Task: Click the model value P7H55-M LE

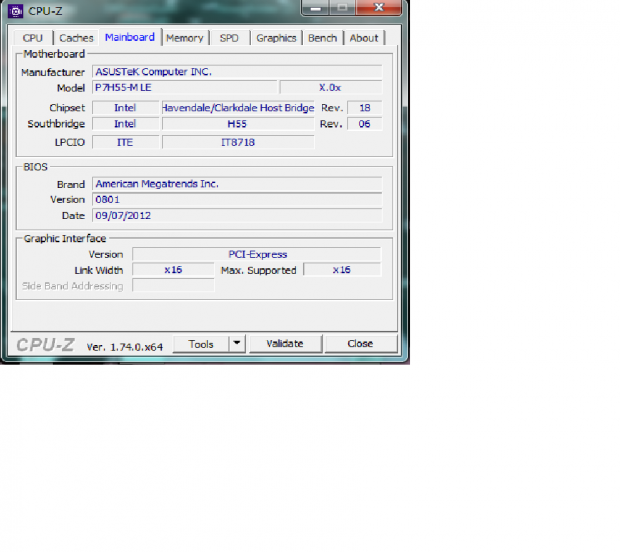Action: [x=185, y=87]
